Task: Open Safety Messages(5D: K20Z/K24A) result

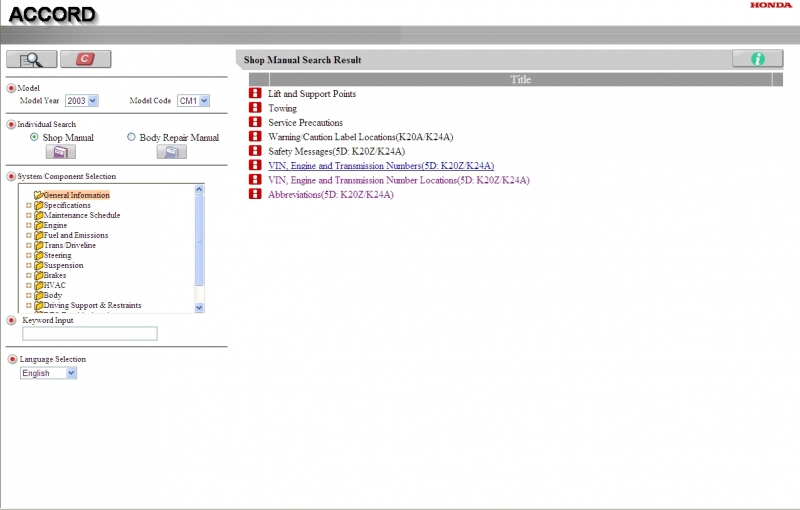Action: 337,151
